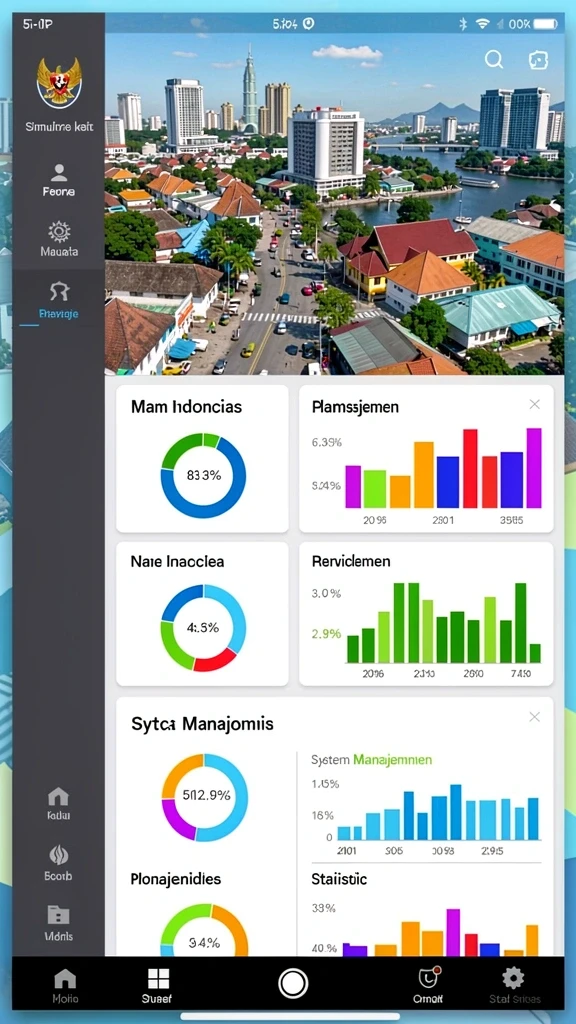The height and width of the screenshot is (1024, 576).
Task: Open the square icon beside search
Action: (x=537, y=59)
